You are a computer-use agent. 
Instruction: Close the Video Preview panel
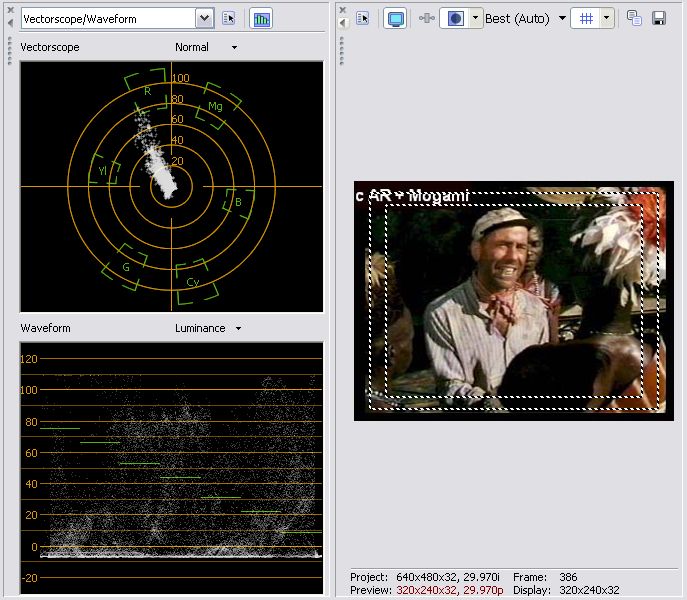(343, 10)
